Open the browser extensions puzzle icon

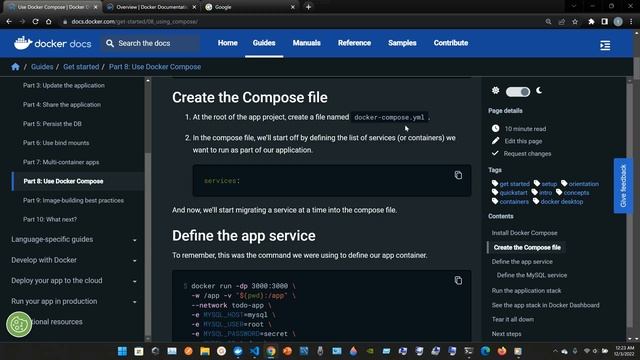(x=591, y=22)
